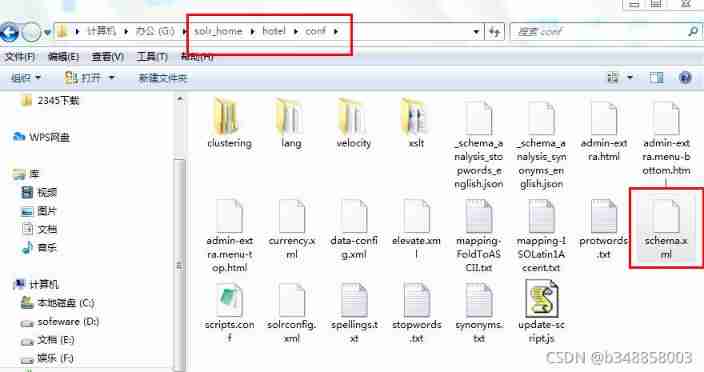Select the solrconfig.xml file
Image resolution: width=704 pixels, height=372 pixels.
(x=291, y=312)
